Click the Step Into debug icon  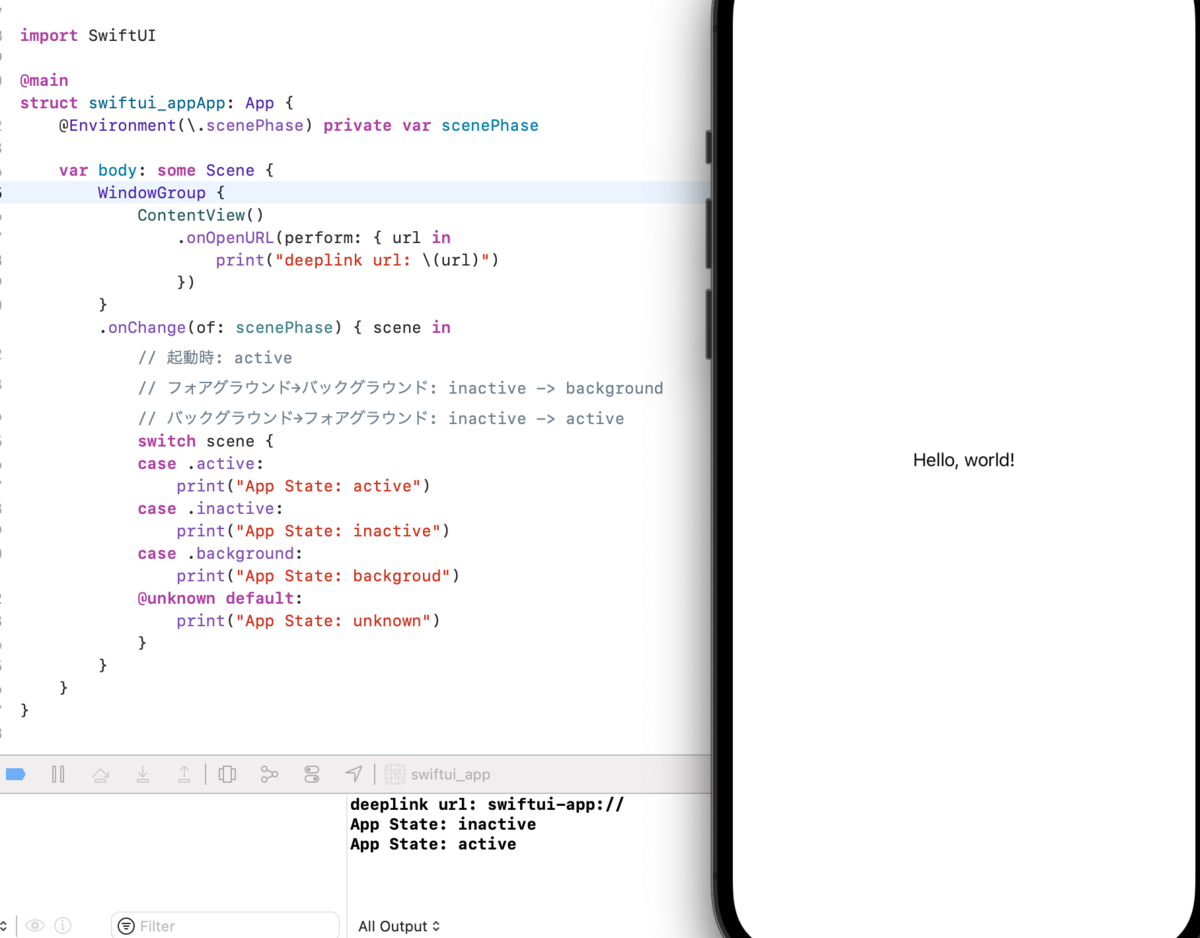point(143,774)
